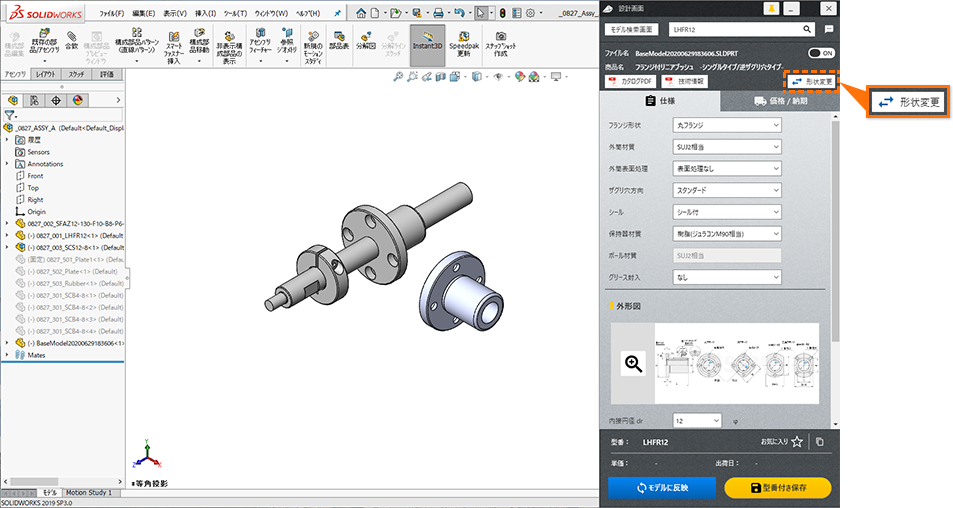Click the モデルに反映 button
Screen dimensions: 953x508
pos(662,488)
